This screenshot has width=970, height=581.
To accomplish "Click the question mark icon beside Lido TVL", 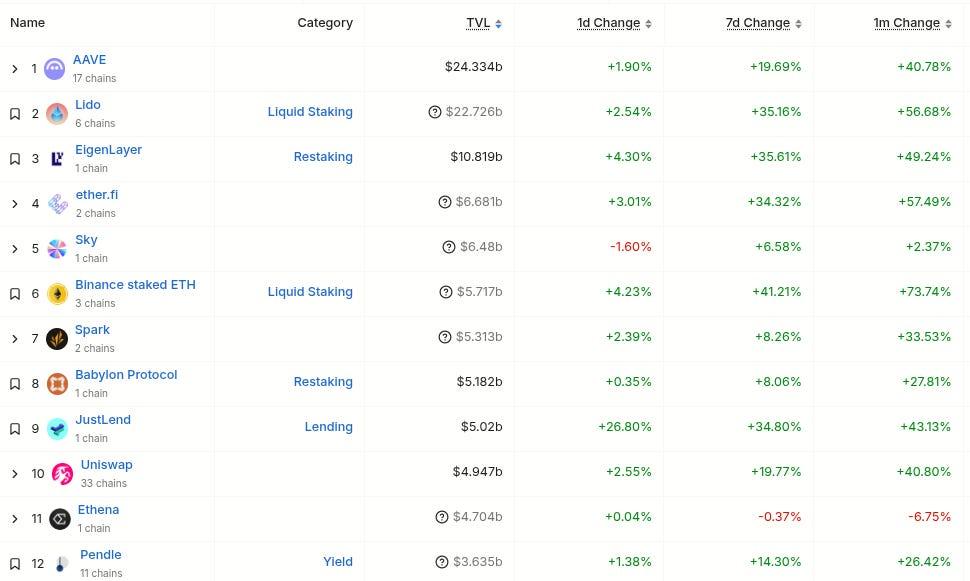I will [x=434, y=112].
